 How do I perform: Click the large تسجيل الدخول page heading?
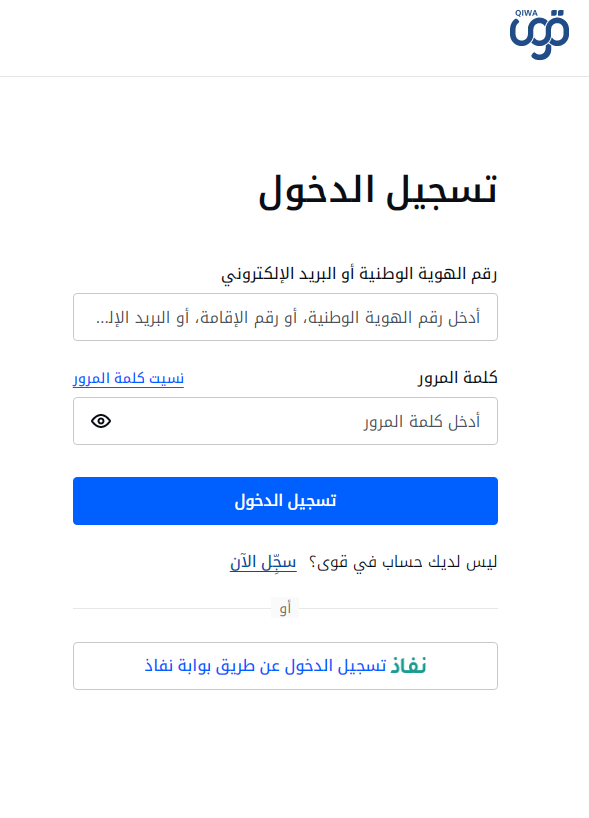[x=378, y=191]
